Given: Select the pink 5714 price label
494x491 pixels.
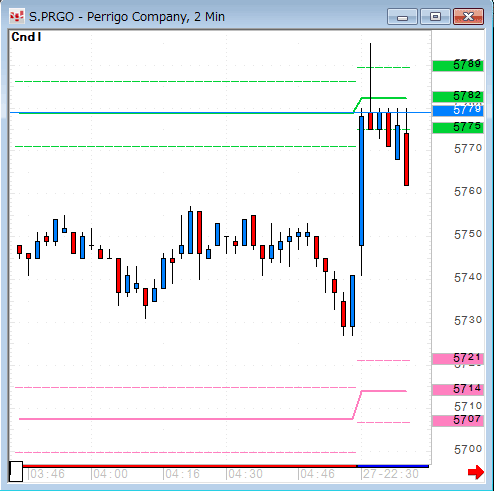Looking at the screenshot, I should coord(458,389).
